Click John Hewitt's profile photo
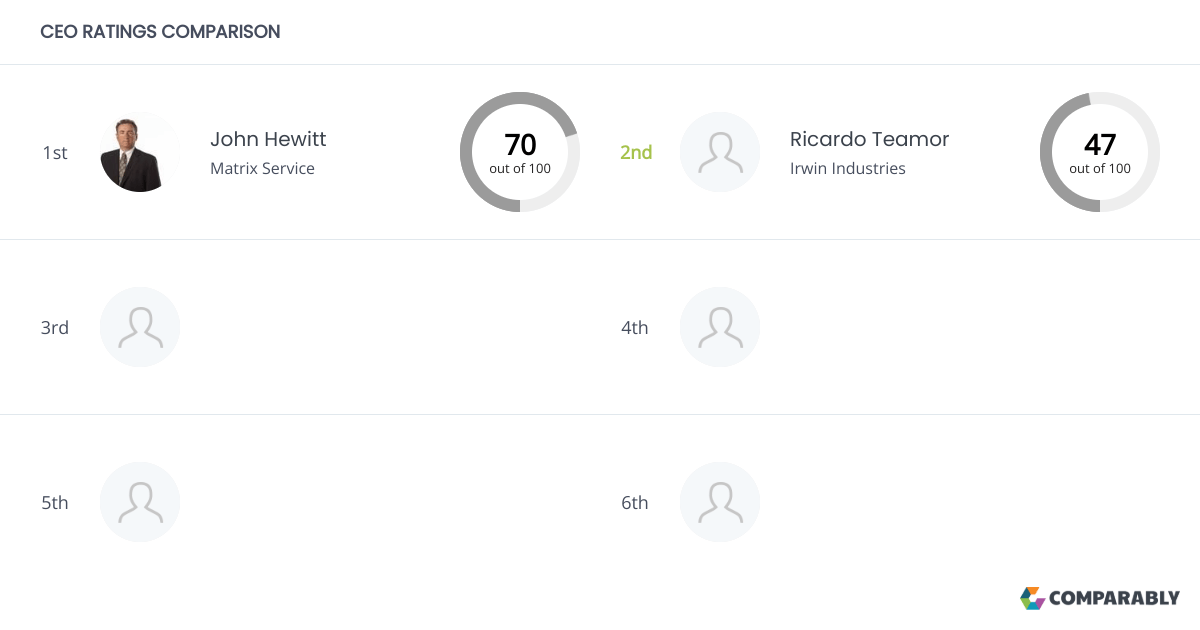Screen dimensions: 1200x630 tap(140, 152)
